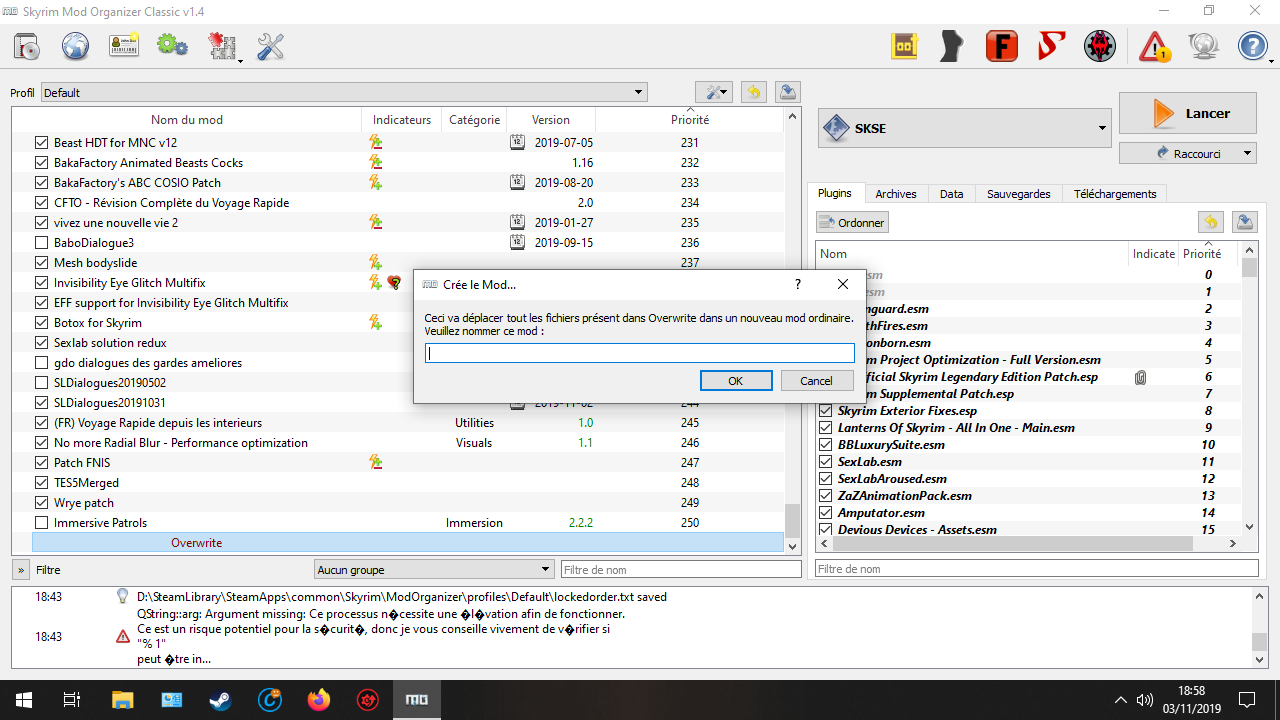Uncheck Amputator.esm plugin checkbox
The height and width of the screenshot is (720, 1280).
tap(826, 513)
